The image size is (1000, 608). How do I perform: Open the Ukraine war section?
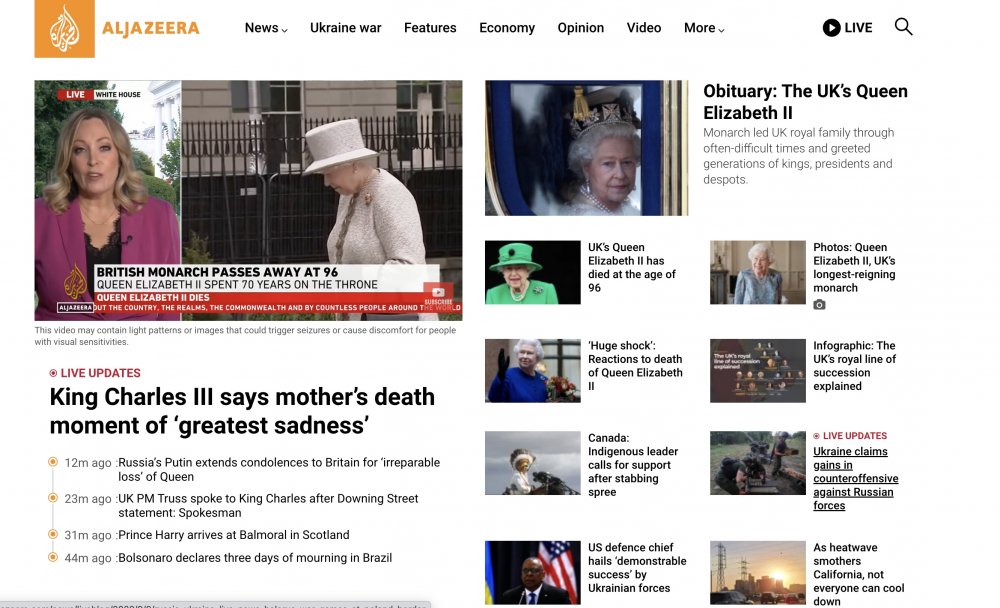click(346, 28)
